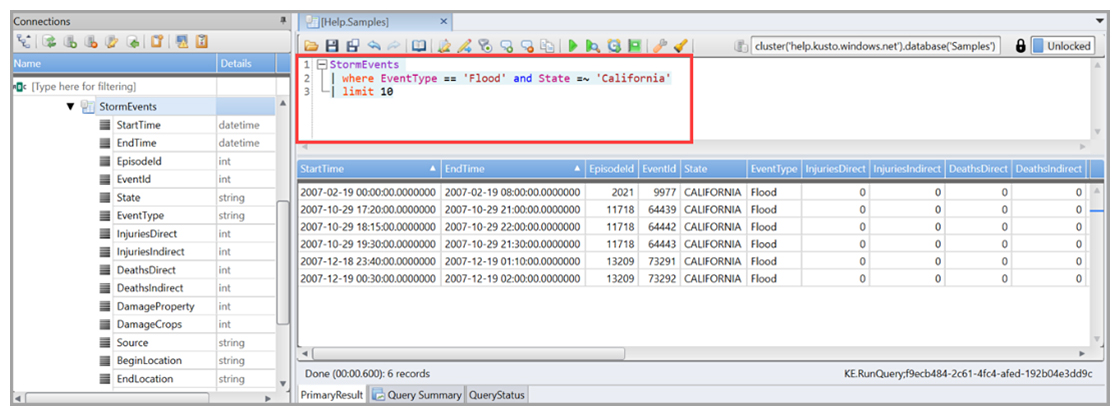Click the speech bubble with green plus icon
The width and height of the screenshot is (1120, 416).
pos(506,46)
